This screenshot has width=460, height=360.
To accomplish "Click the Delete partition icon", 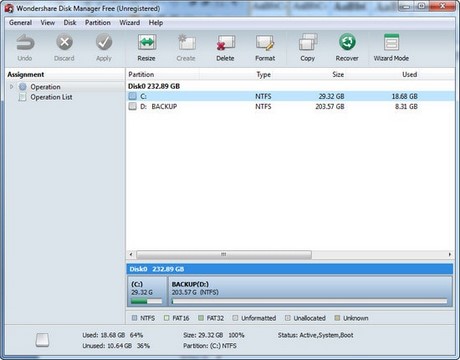I will coord(225,43).
